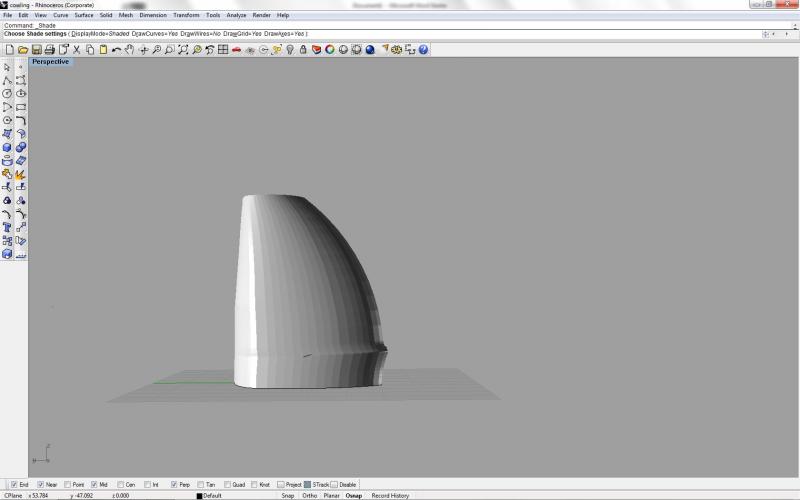Click the Undo arrow icon
Screen dimensions: 800x500
116,49
